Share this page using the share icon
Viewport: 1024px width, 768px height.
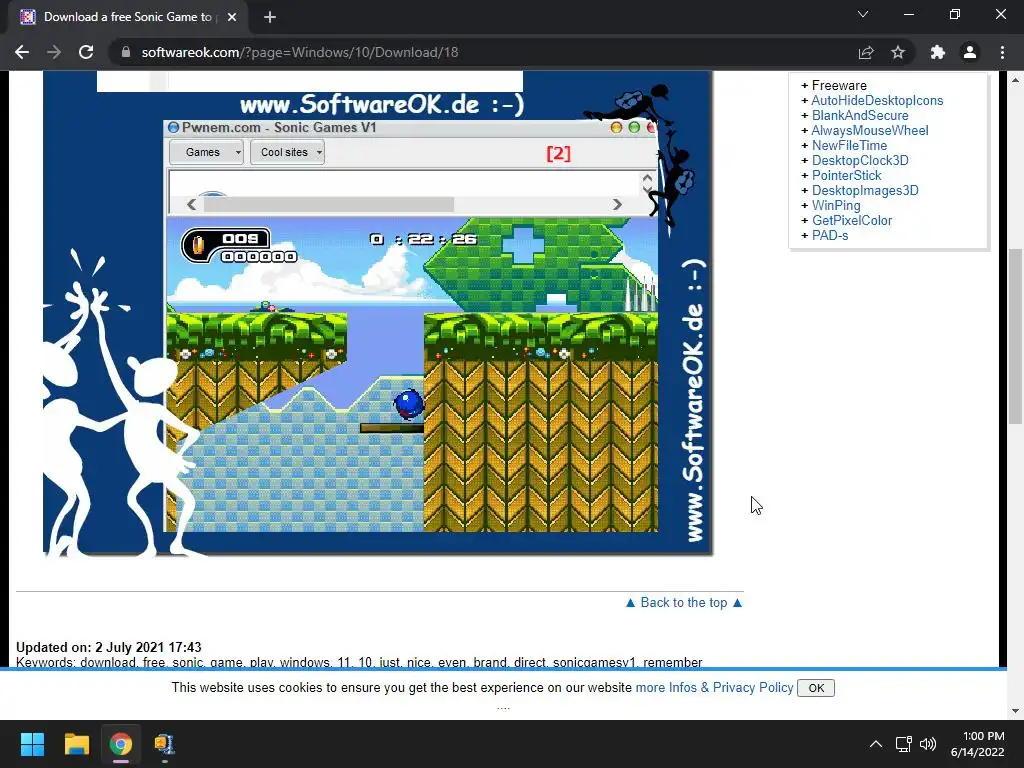pyautogui.click(x=866, y=52)
